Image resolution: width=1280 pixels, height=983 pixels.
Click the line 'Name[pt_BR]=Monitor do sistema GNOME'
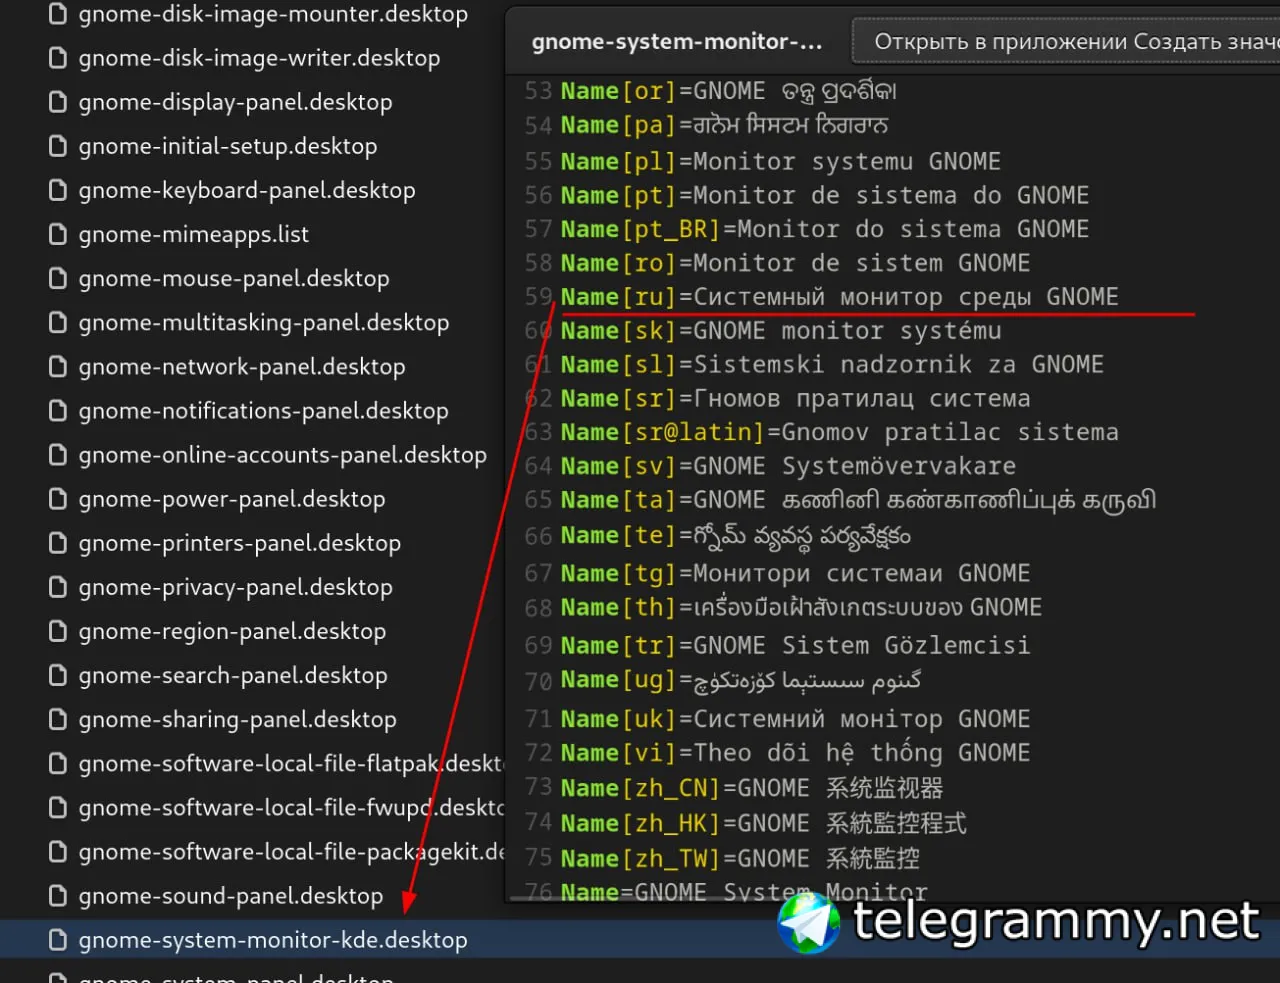[824, 229]
